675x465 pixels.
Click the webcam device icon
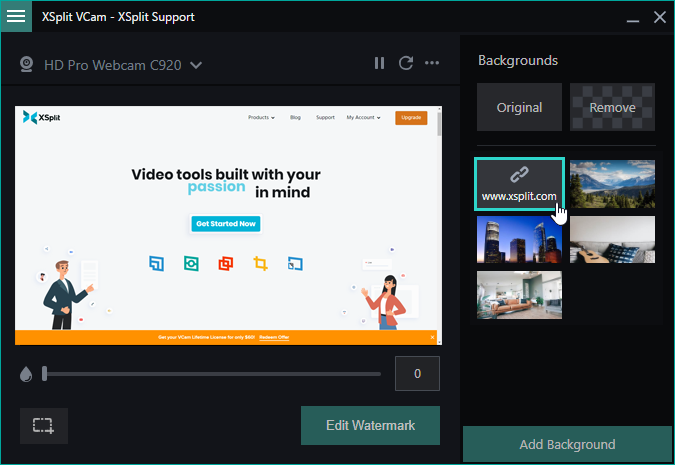click(x=26, y=65)
